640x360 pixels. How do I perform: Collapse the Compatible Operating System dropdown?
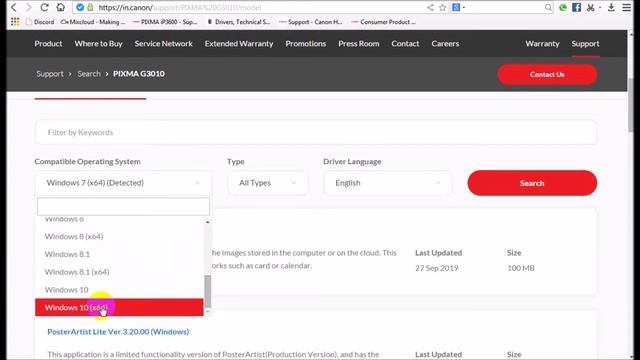click(x=123, y=183)
